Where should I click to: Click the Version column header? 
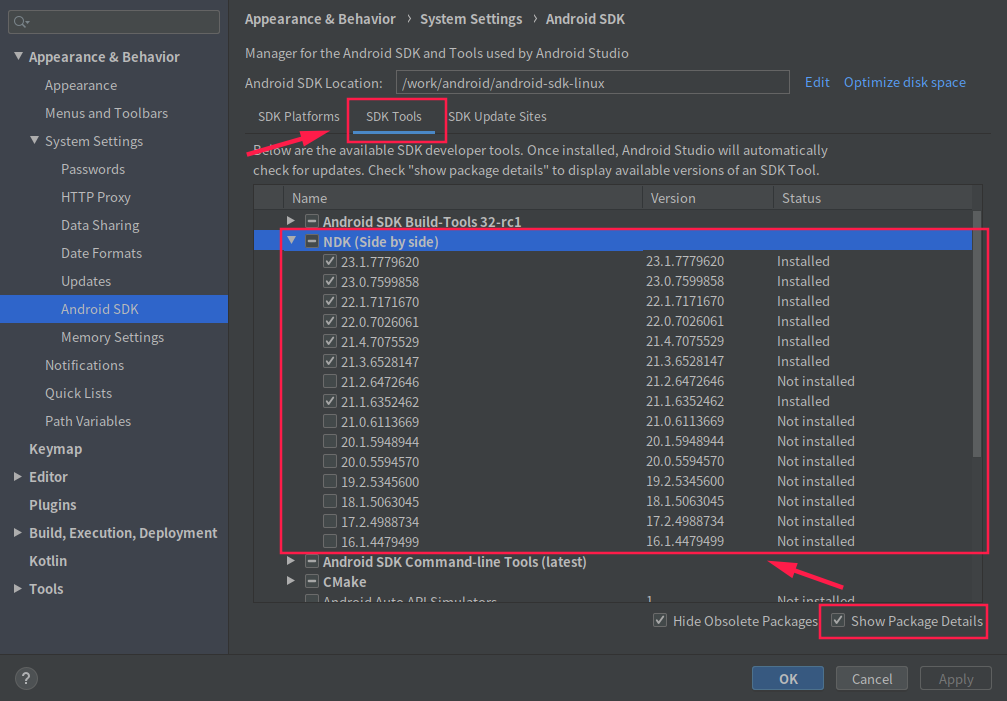[708, 198]
